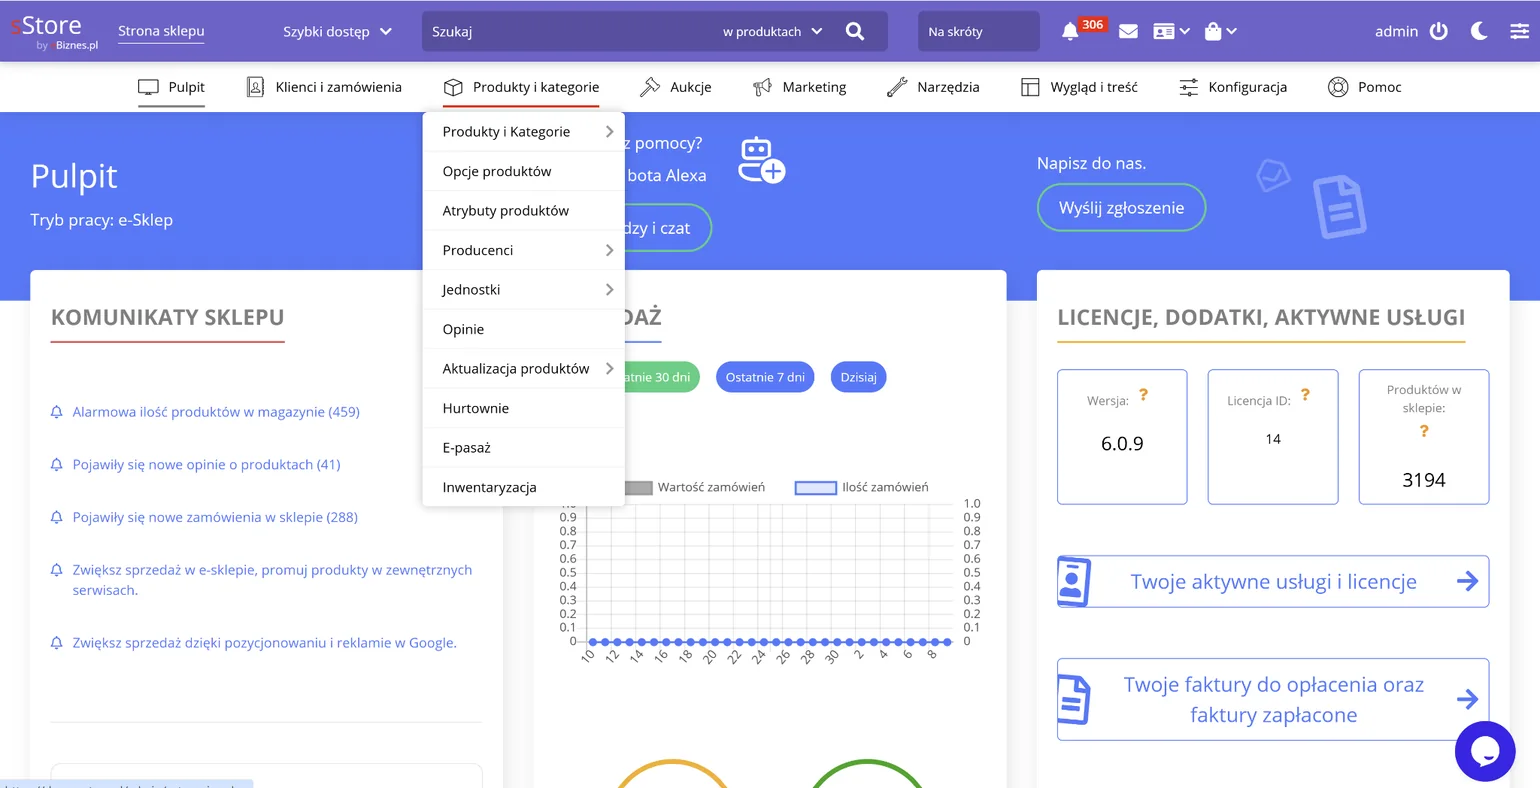This screenshot has width=1540, height=788.
Task: Expand Szybki dostęp dropdown
Action: [337, 31]
